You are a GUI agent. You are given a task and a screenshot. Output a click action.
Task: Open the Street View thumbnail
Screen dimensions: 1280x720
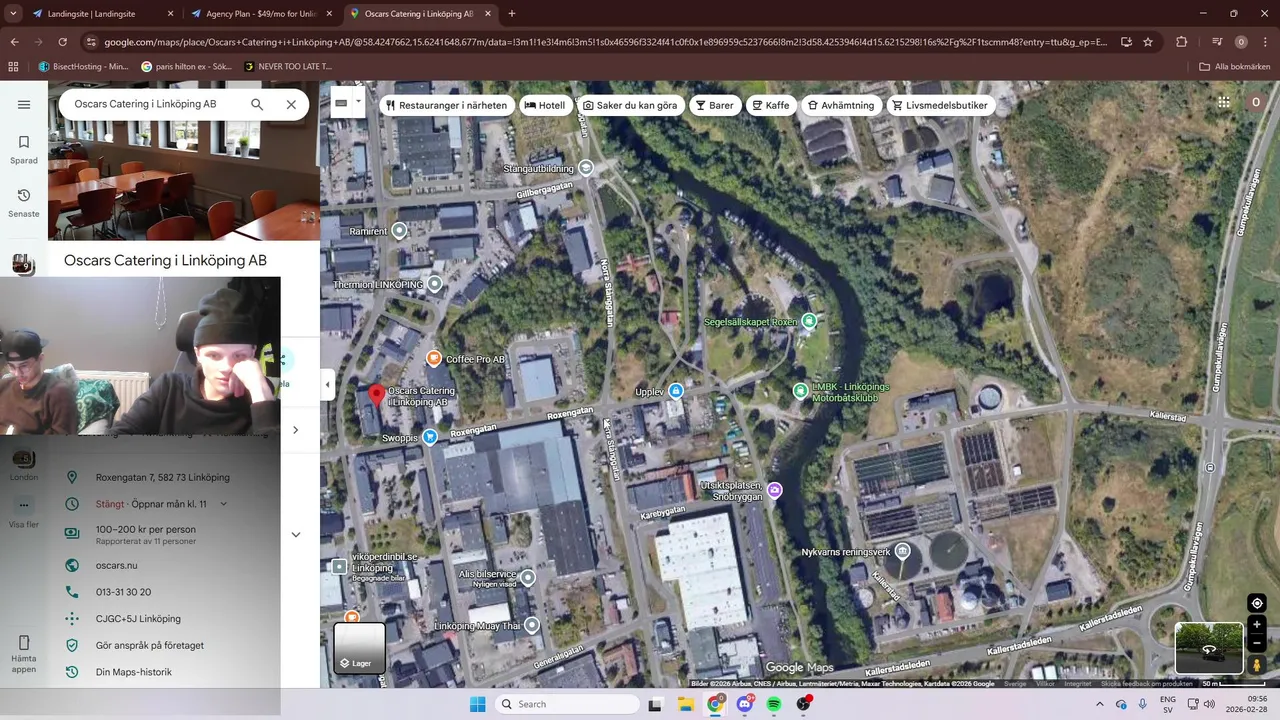[1209, 648]
